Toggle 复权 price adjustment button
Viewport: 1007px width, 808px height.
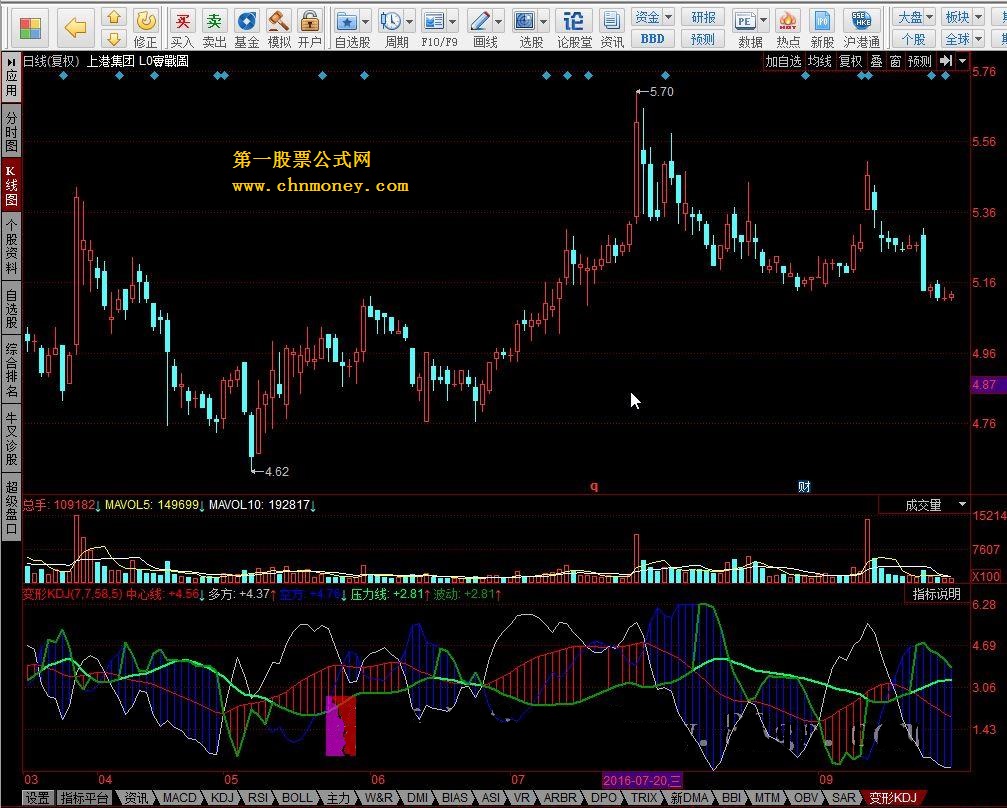point(850,61)
